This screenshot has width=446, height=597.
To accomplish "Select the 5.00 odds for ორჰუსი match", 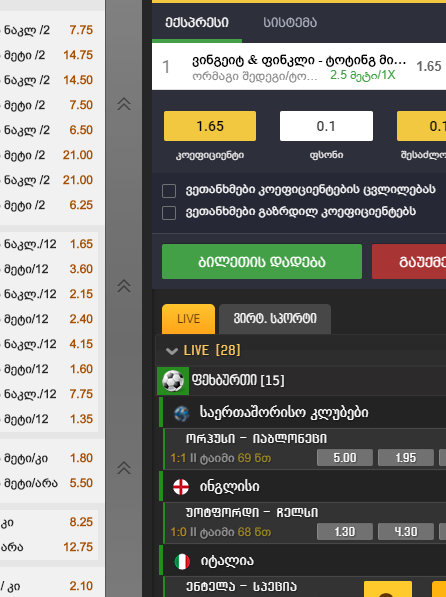I will click(345, 458).
